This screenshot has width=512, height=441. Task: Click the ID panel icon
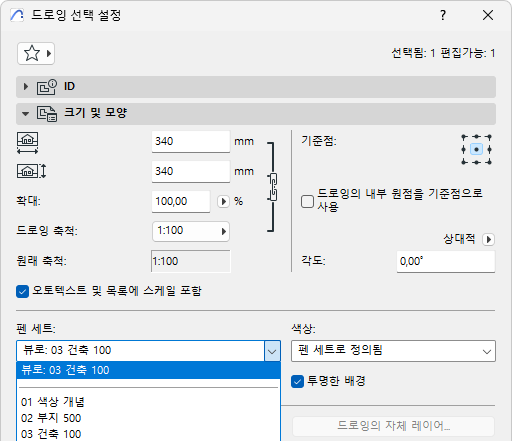47,87
